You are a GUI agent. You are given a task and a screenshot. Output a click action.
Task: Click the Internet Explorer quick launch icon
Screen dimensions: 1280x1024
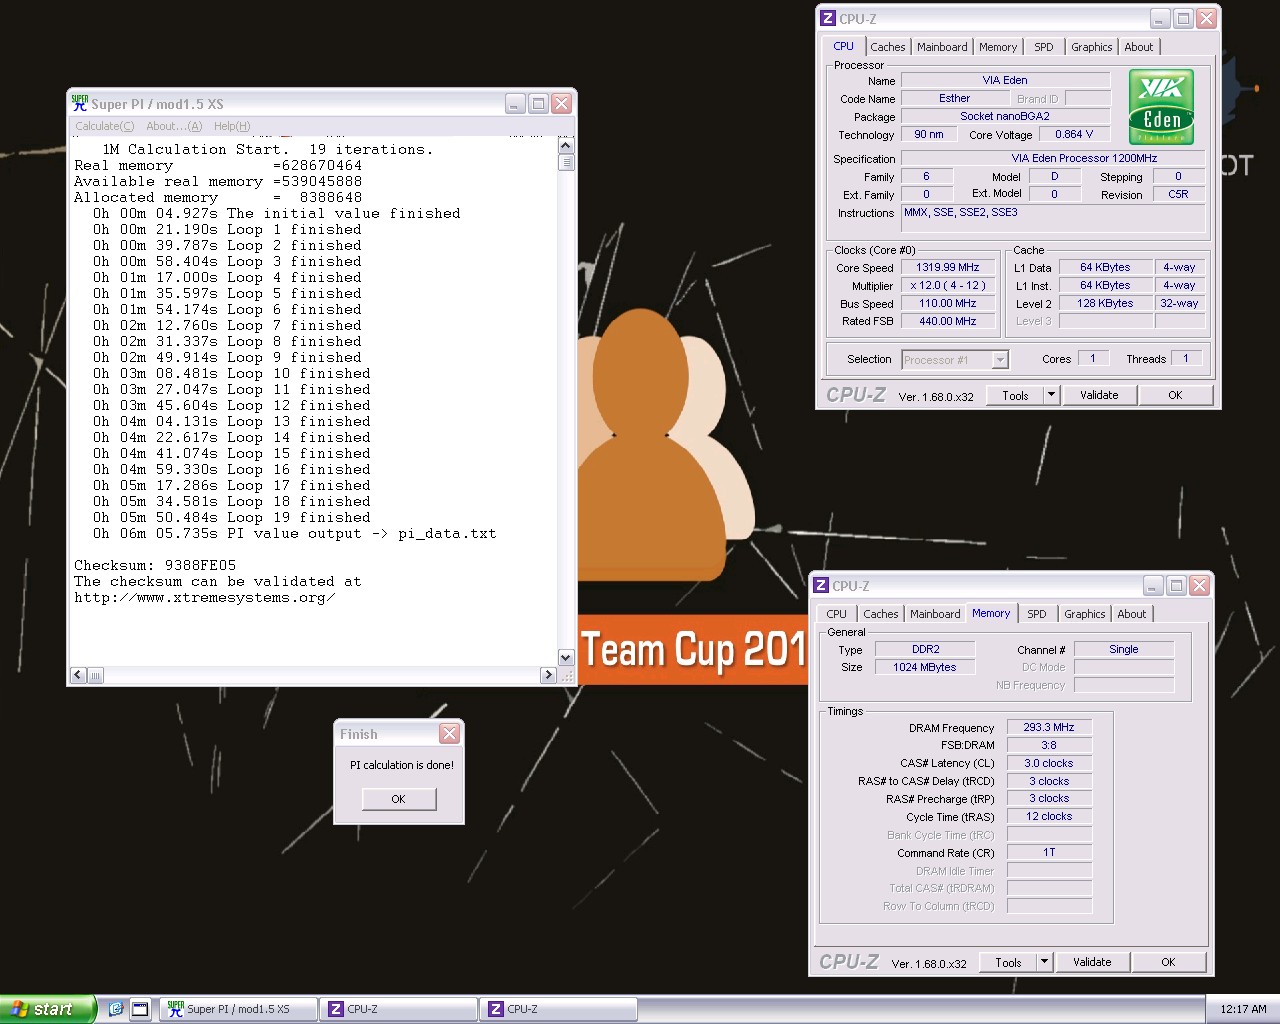coord(116,1009)
